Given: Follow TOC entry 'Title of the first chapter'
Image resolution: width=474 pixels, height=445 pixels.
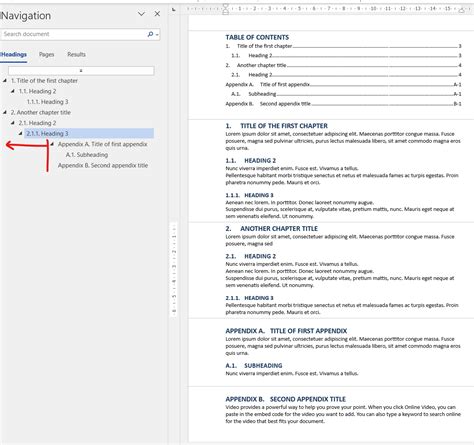Looking at the screenshot, I should coord(343,46).
